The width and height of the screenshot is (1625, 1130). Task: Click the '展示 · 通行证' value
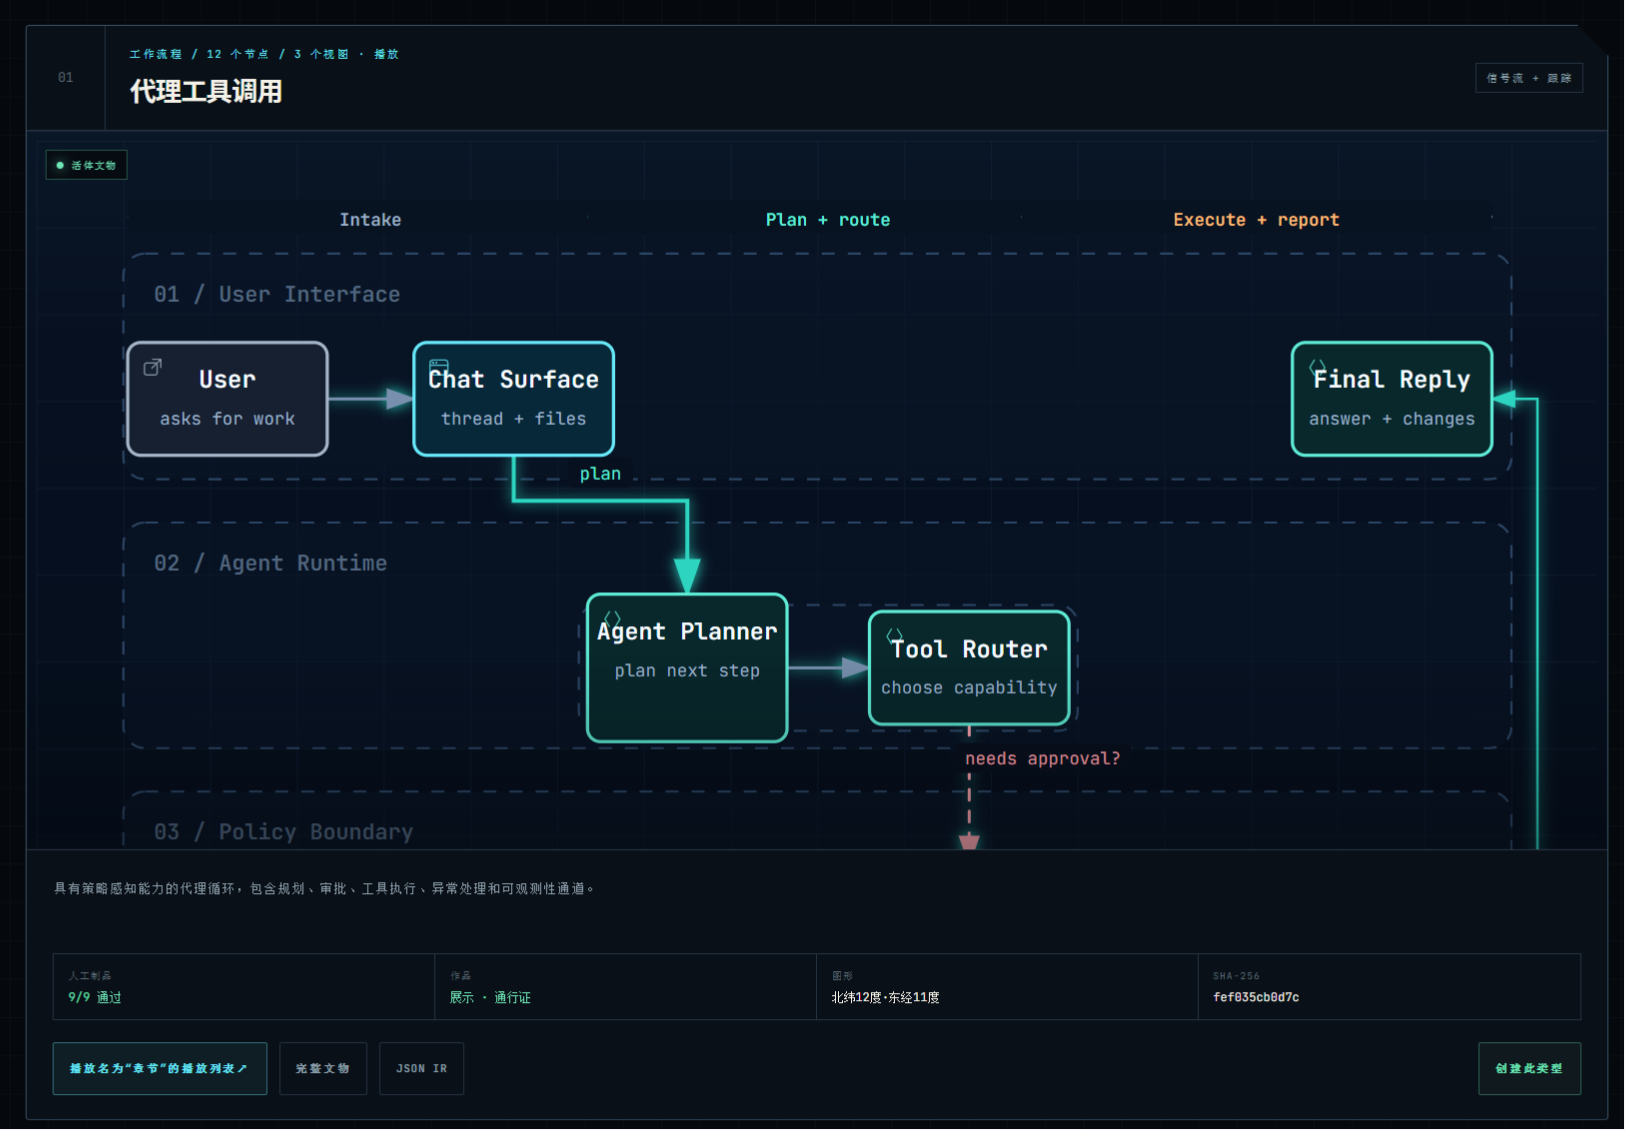pos(490,997)
